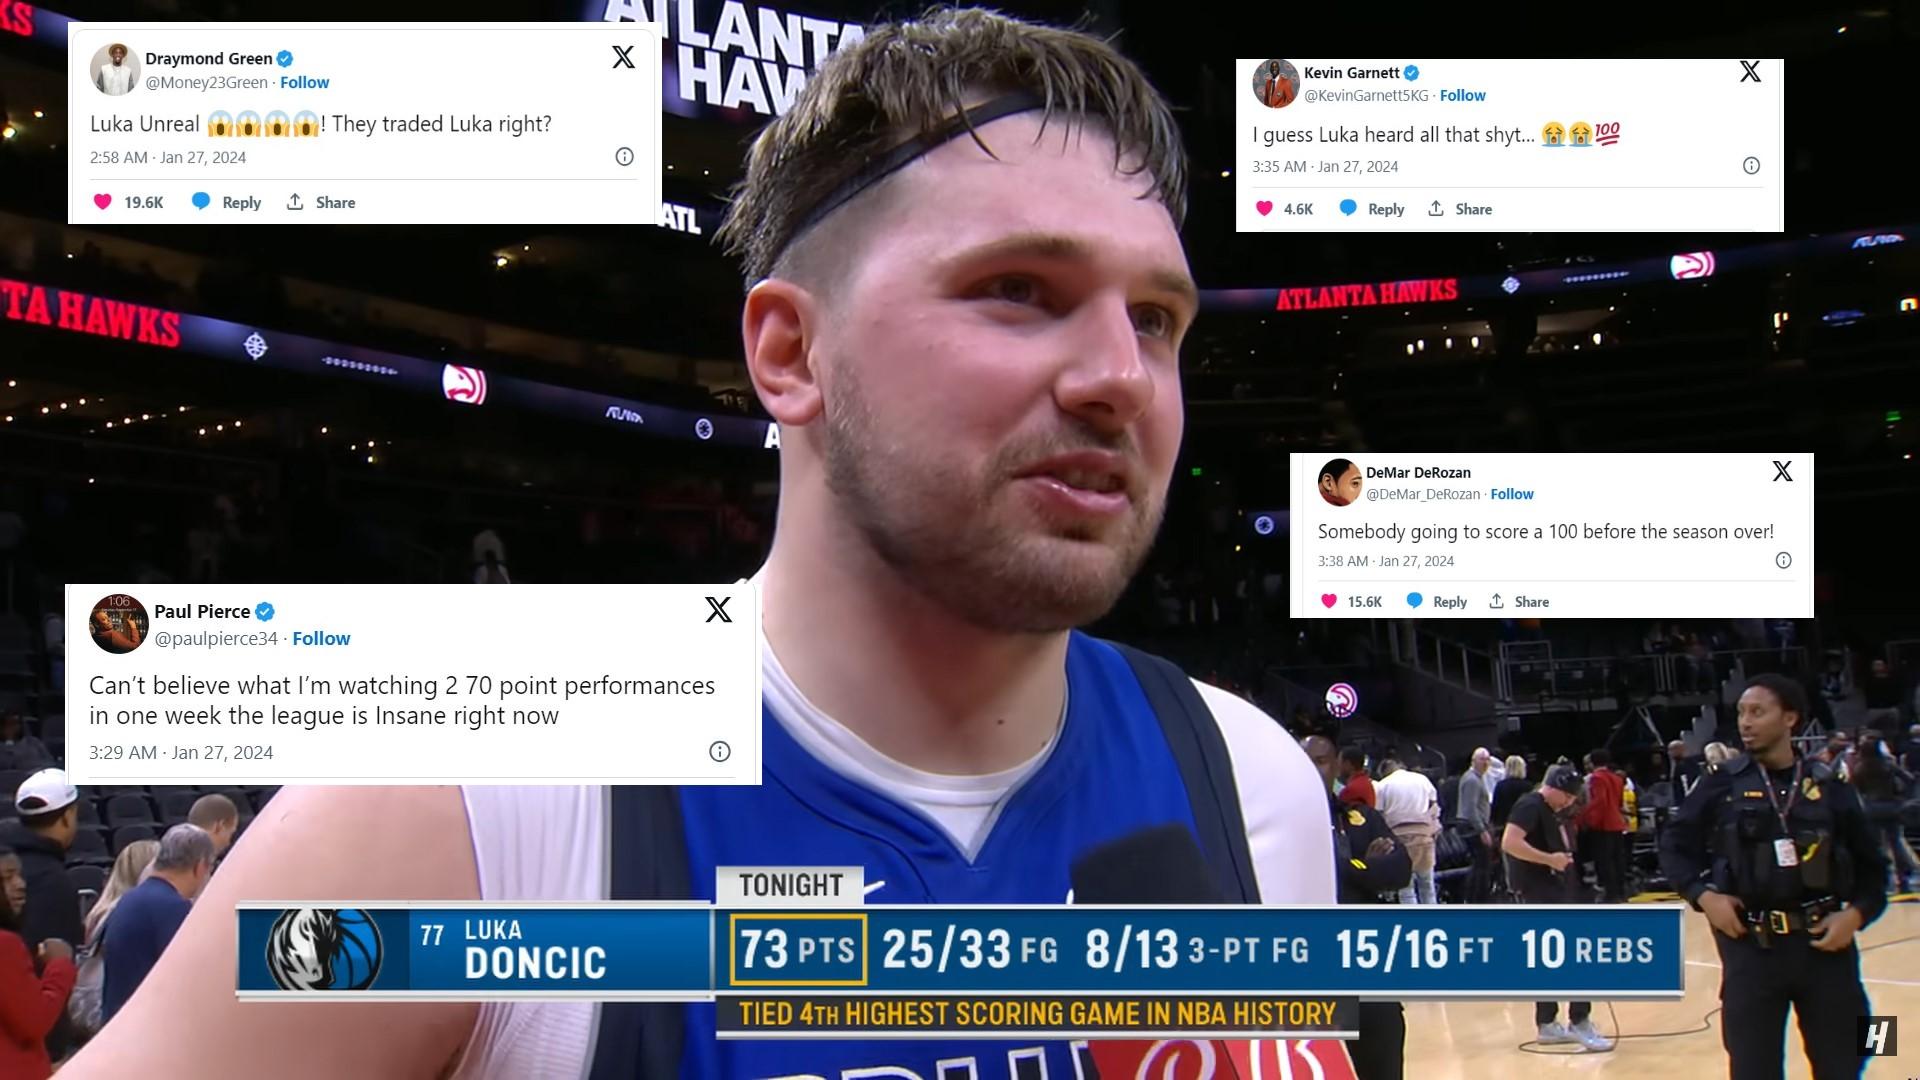Follow Paul Pierce's account
This screenshot has height=1080, width=1920.
(321, 638)
